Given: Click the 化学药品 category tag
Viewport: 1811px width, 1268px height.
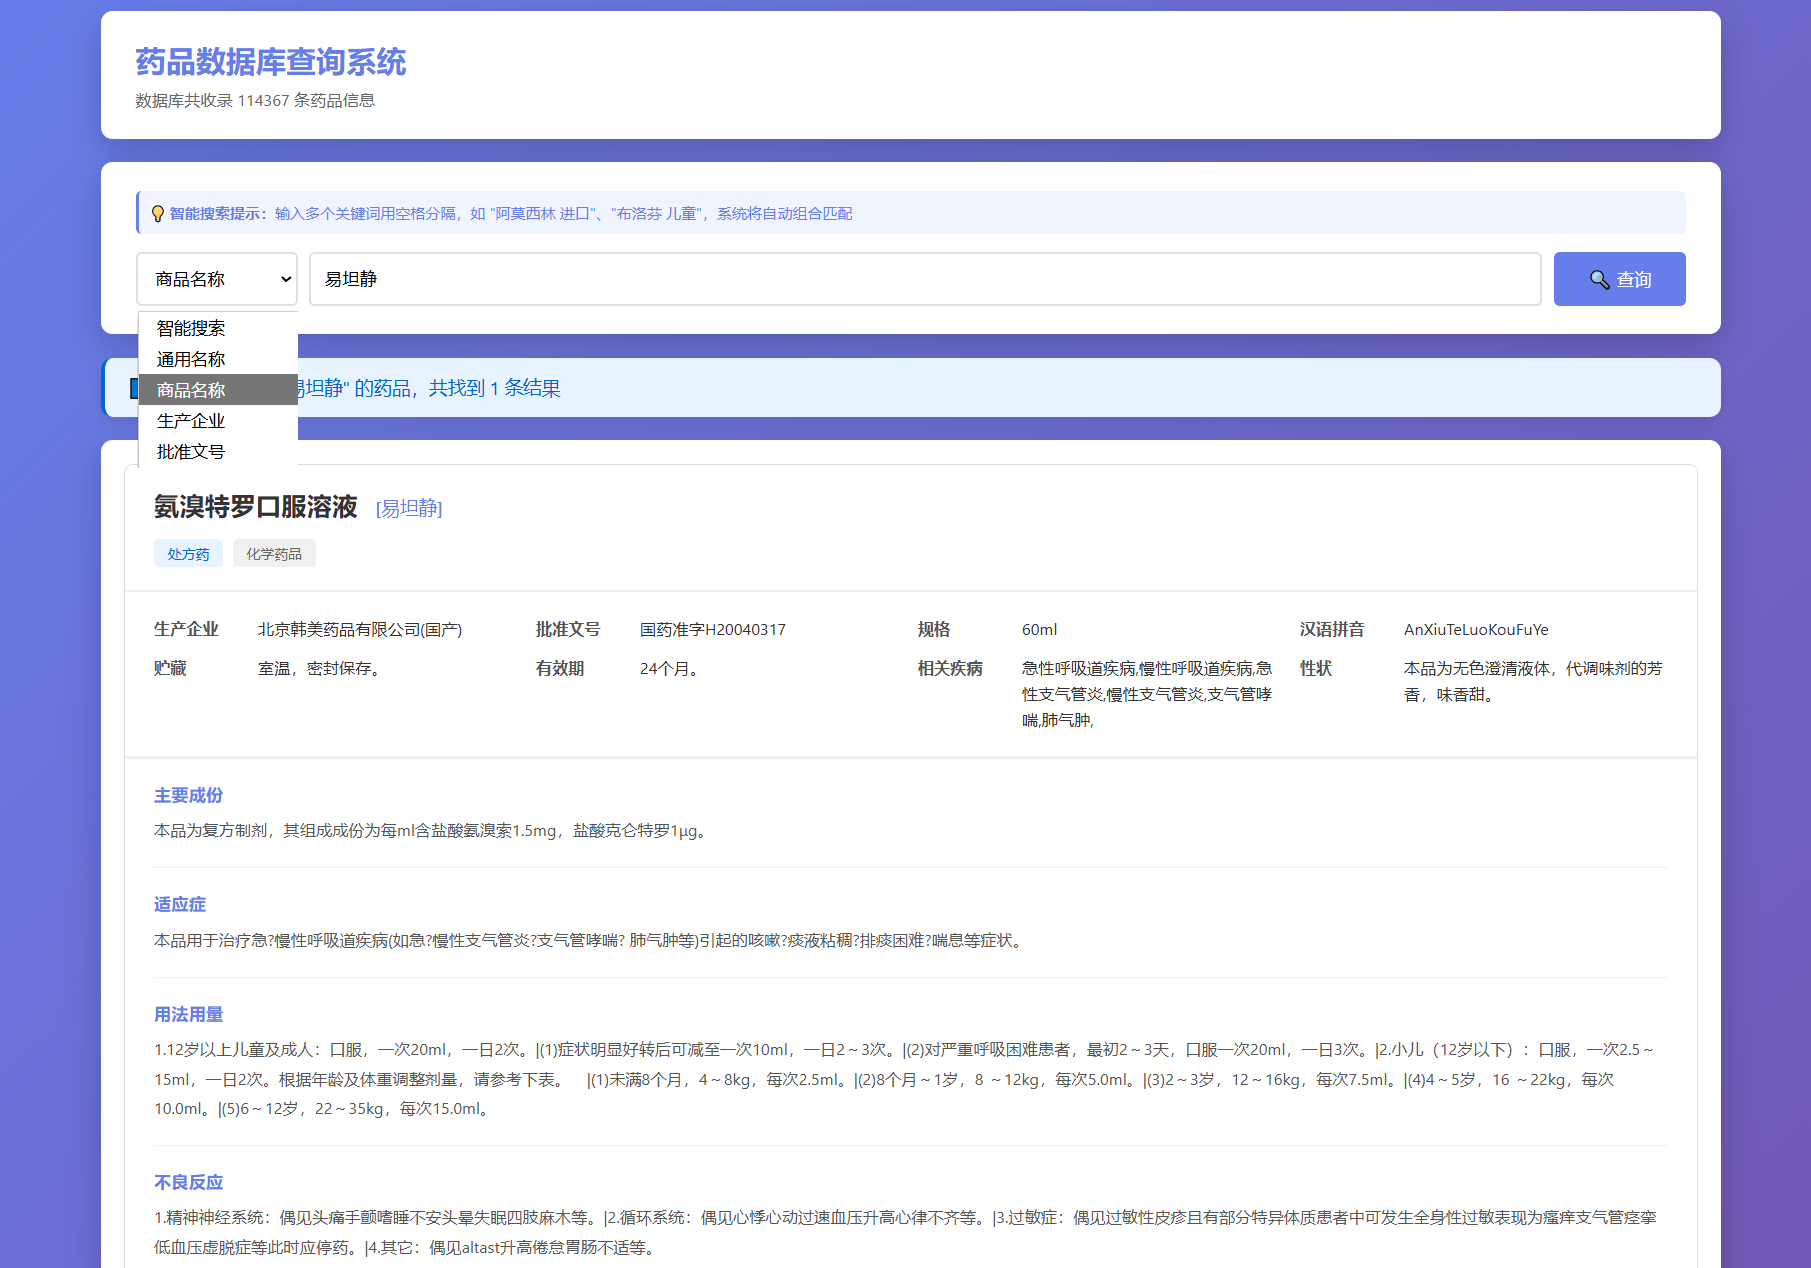Looking at the screenshot, I should (x=274, y=552).
